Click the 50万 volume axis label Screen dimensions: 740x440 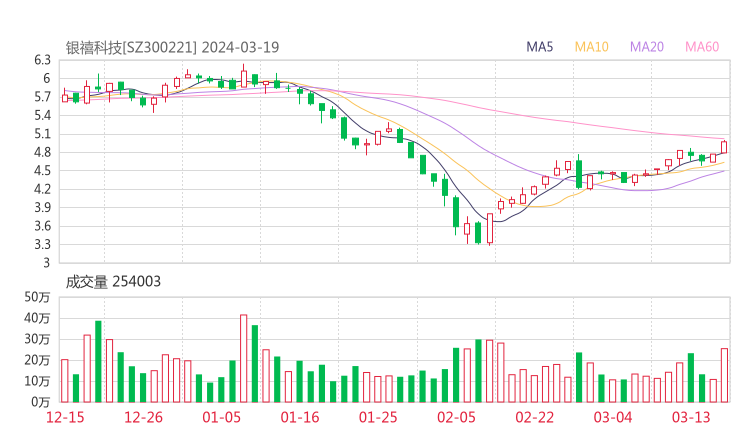tap(37, 297)
